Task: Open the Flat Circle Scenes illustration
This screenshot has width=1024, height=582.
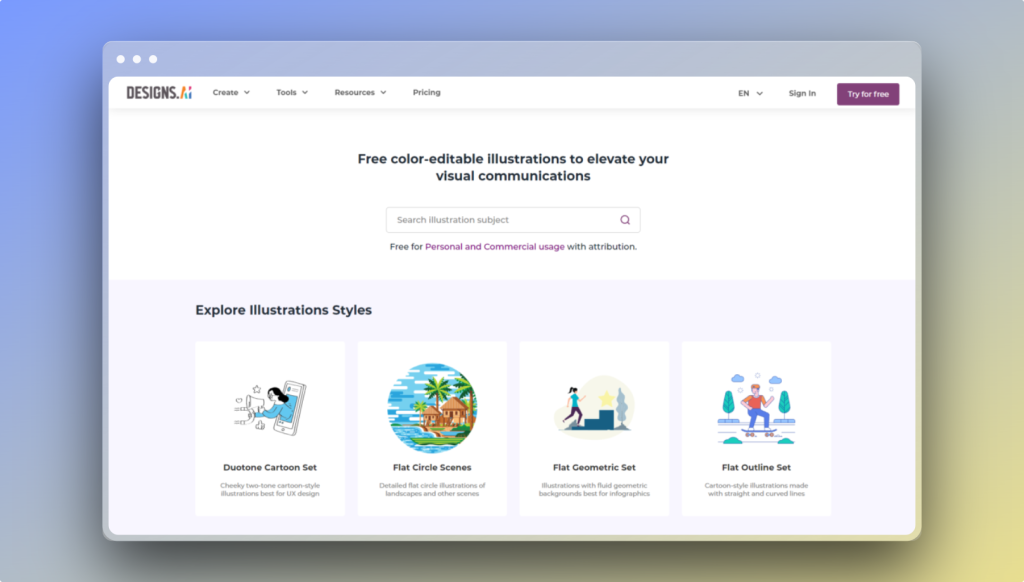Action: click(432, 406)
